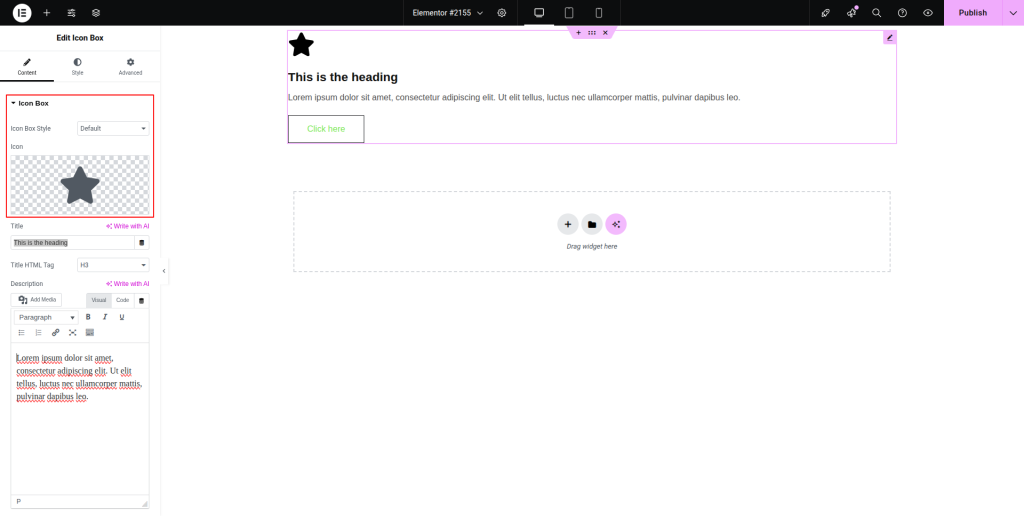Viewport: 1024px width, 516px height.
Task: Open Paragraph format dropdown
Action: 46,317
